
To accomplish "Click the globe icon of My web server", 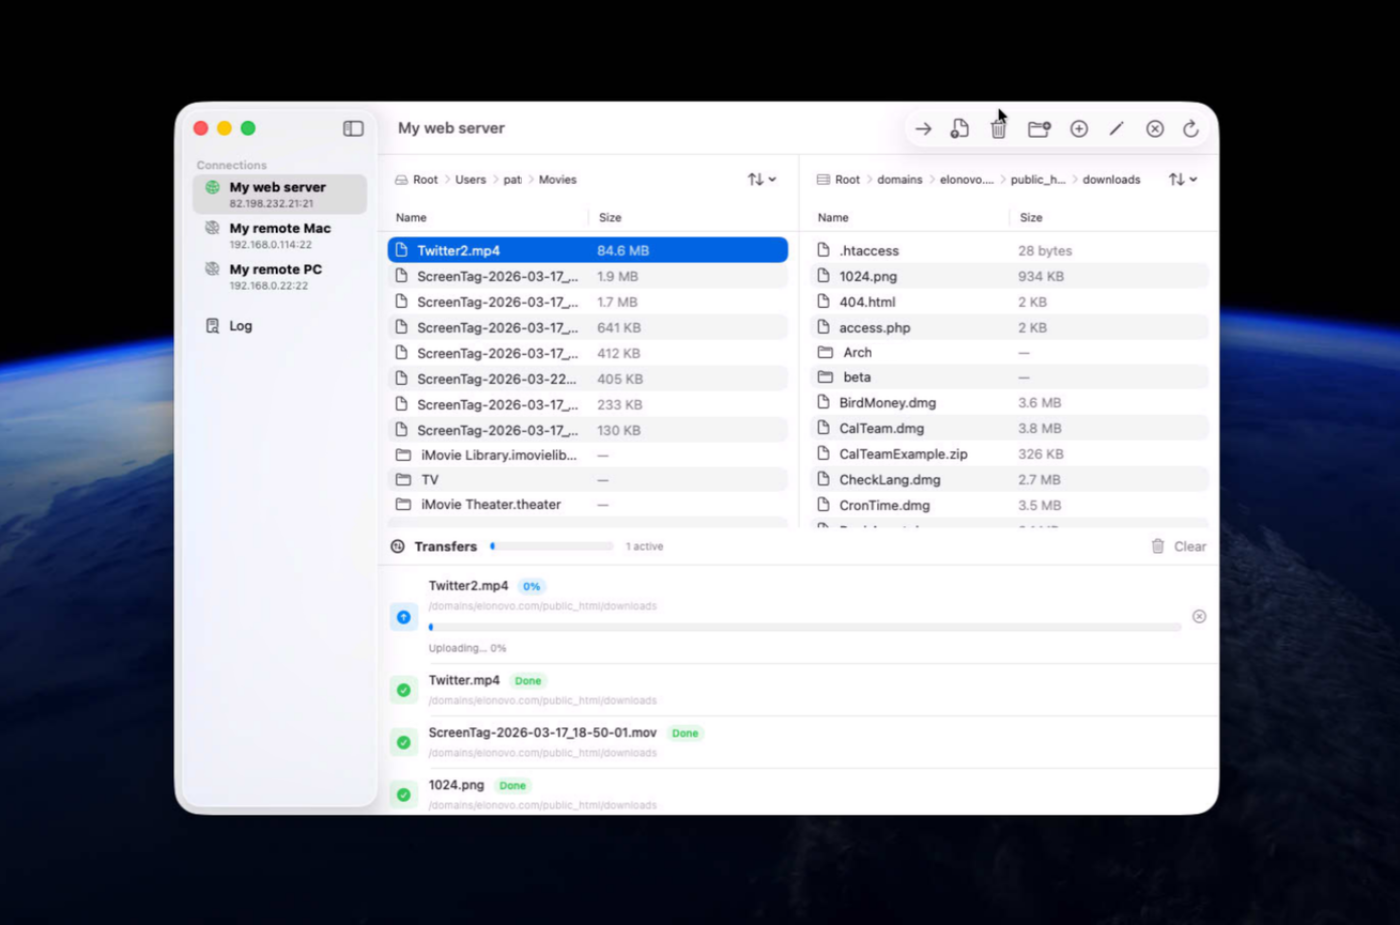I will (x=212, y=188).
